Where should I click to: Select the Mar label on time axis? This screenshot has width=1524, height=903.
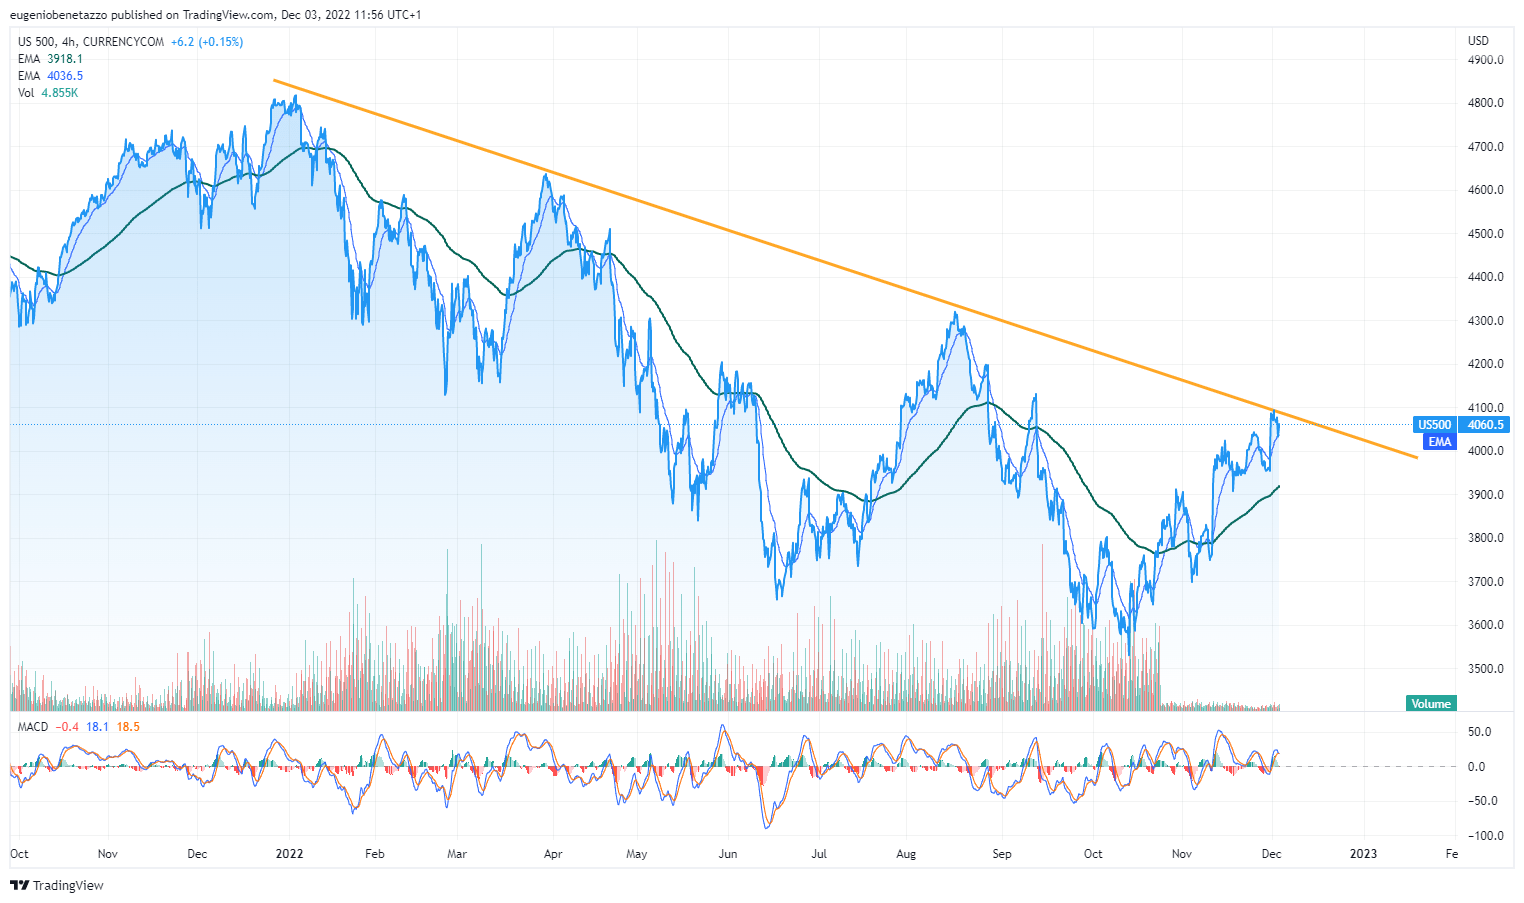[457, 854]
